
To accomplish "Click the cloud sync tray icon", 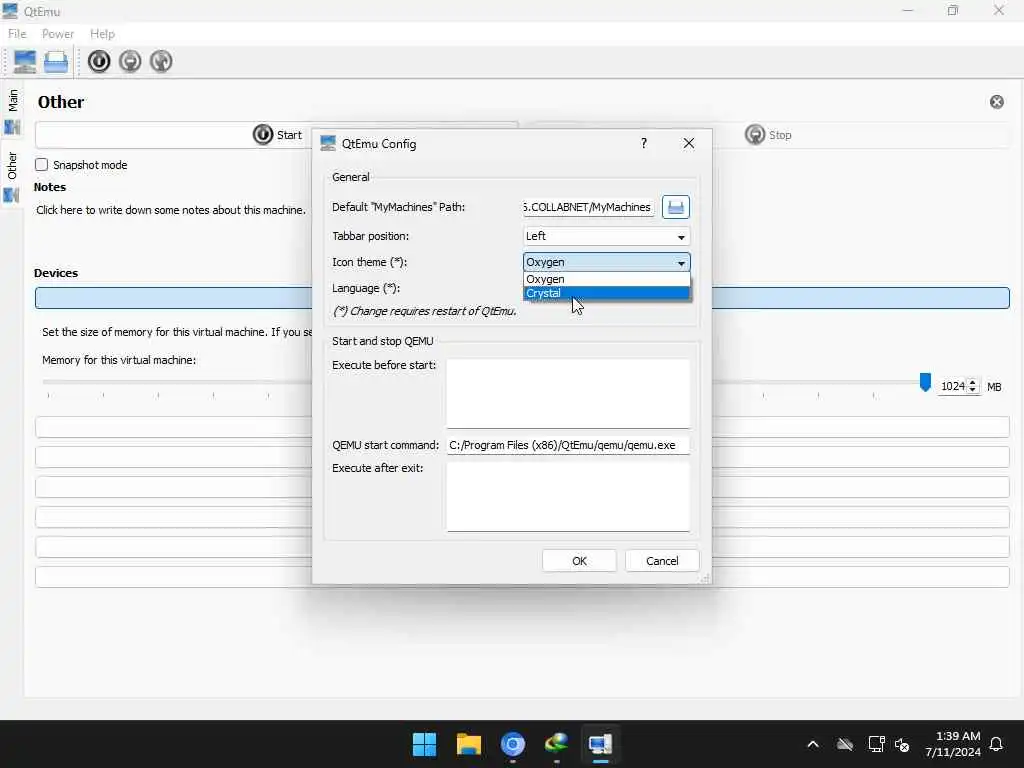I will point(845,744).
